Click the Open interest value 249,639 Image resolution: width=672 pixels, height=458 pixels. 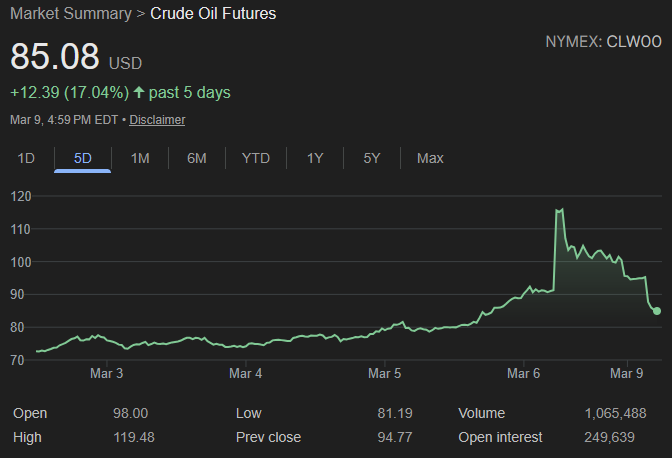point(609,437)
